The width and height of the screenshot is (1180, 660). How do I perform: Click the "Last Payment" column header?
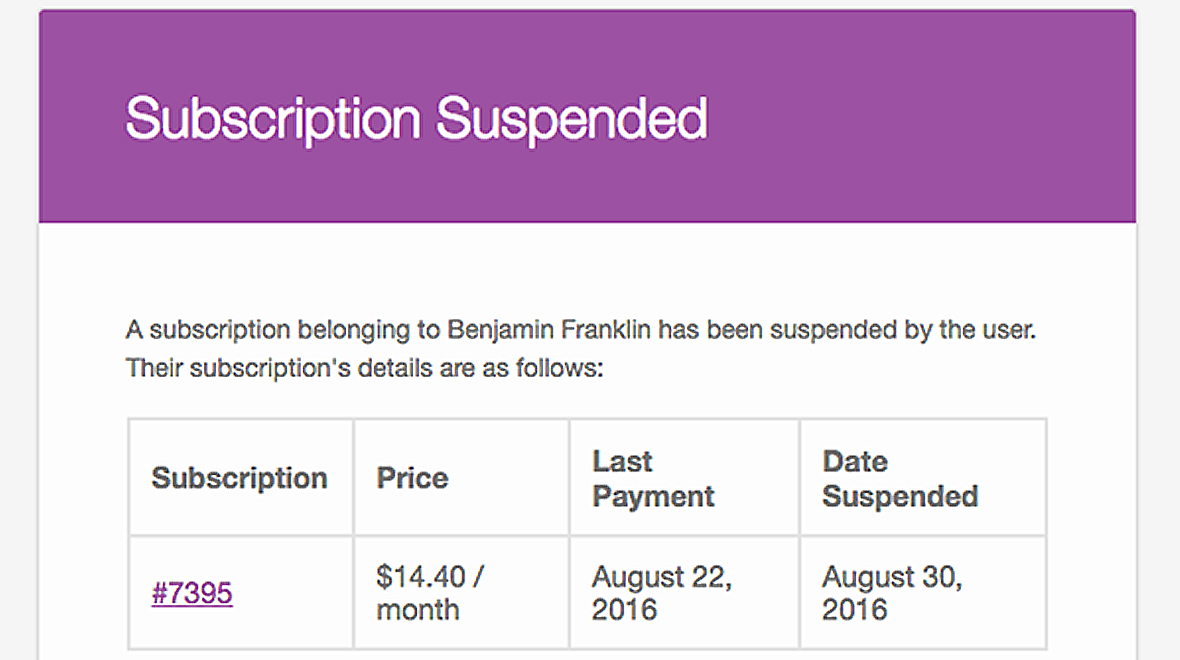point(653,479)
